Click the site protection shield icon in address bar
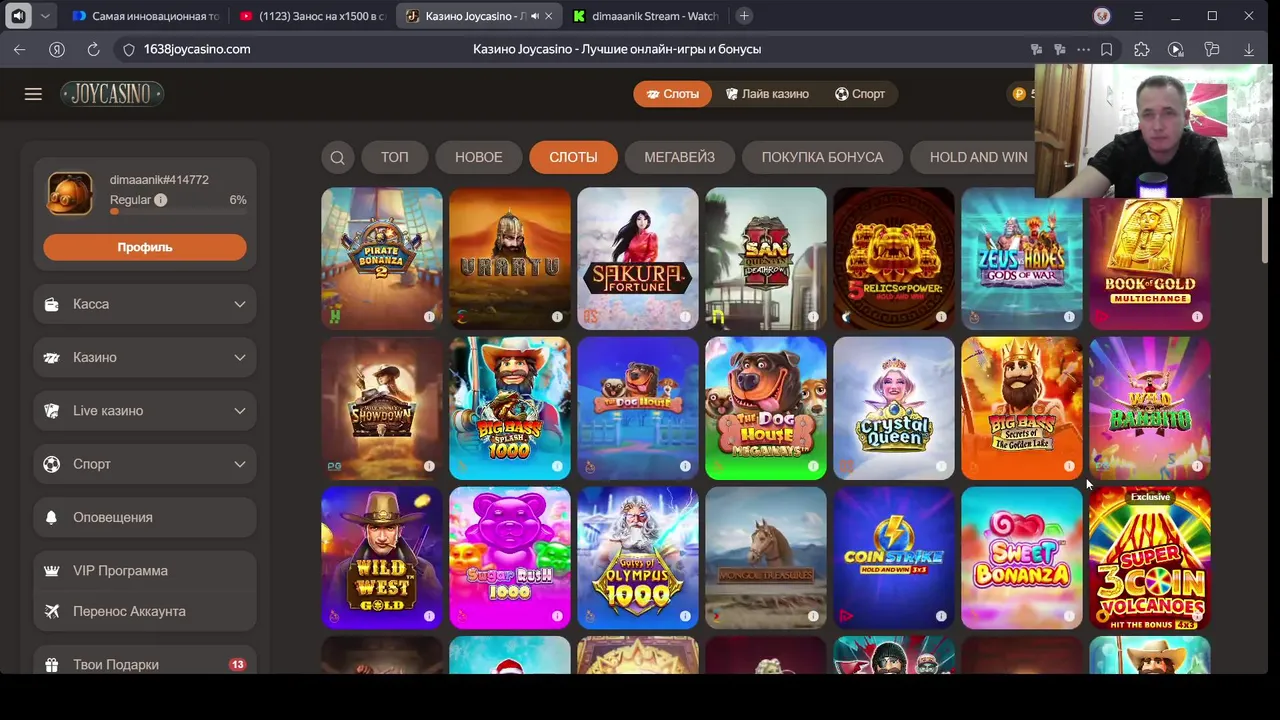Image resolution: width=1280 pixels, height=720 pixels. pos(129,49)
